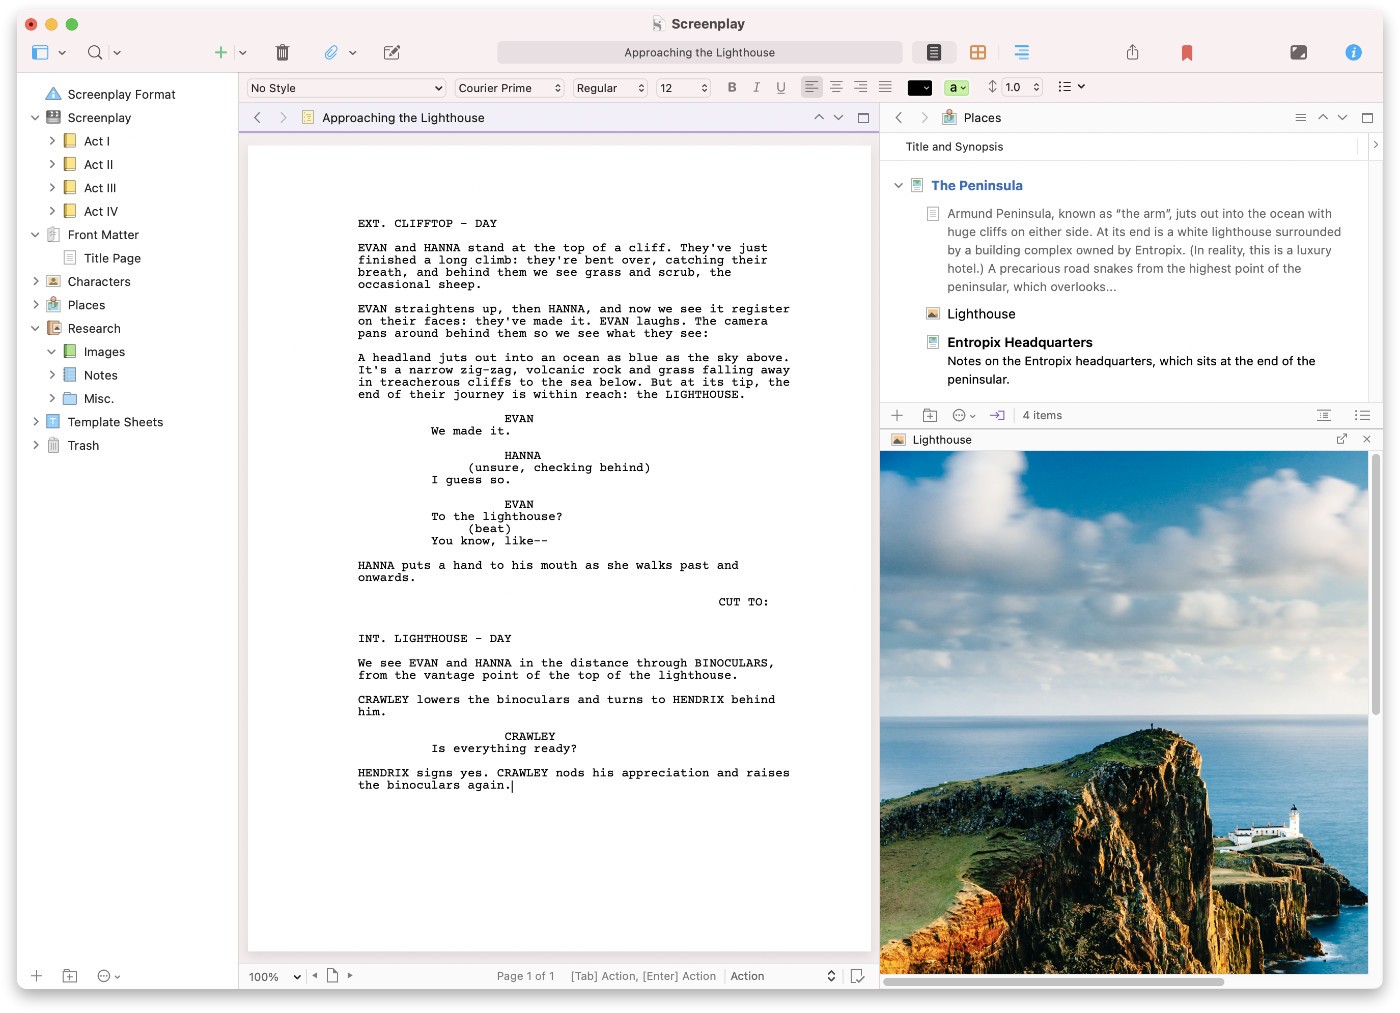Select the Title and Synopsis tab
1400x1013 pixels.
953,146
